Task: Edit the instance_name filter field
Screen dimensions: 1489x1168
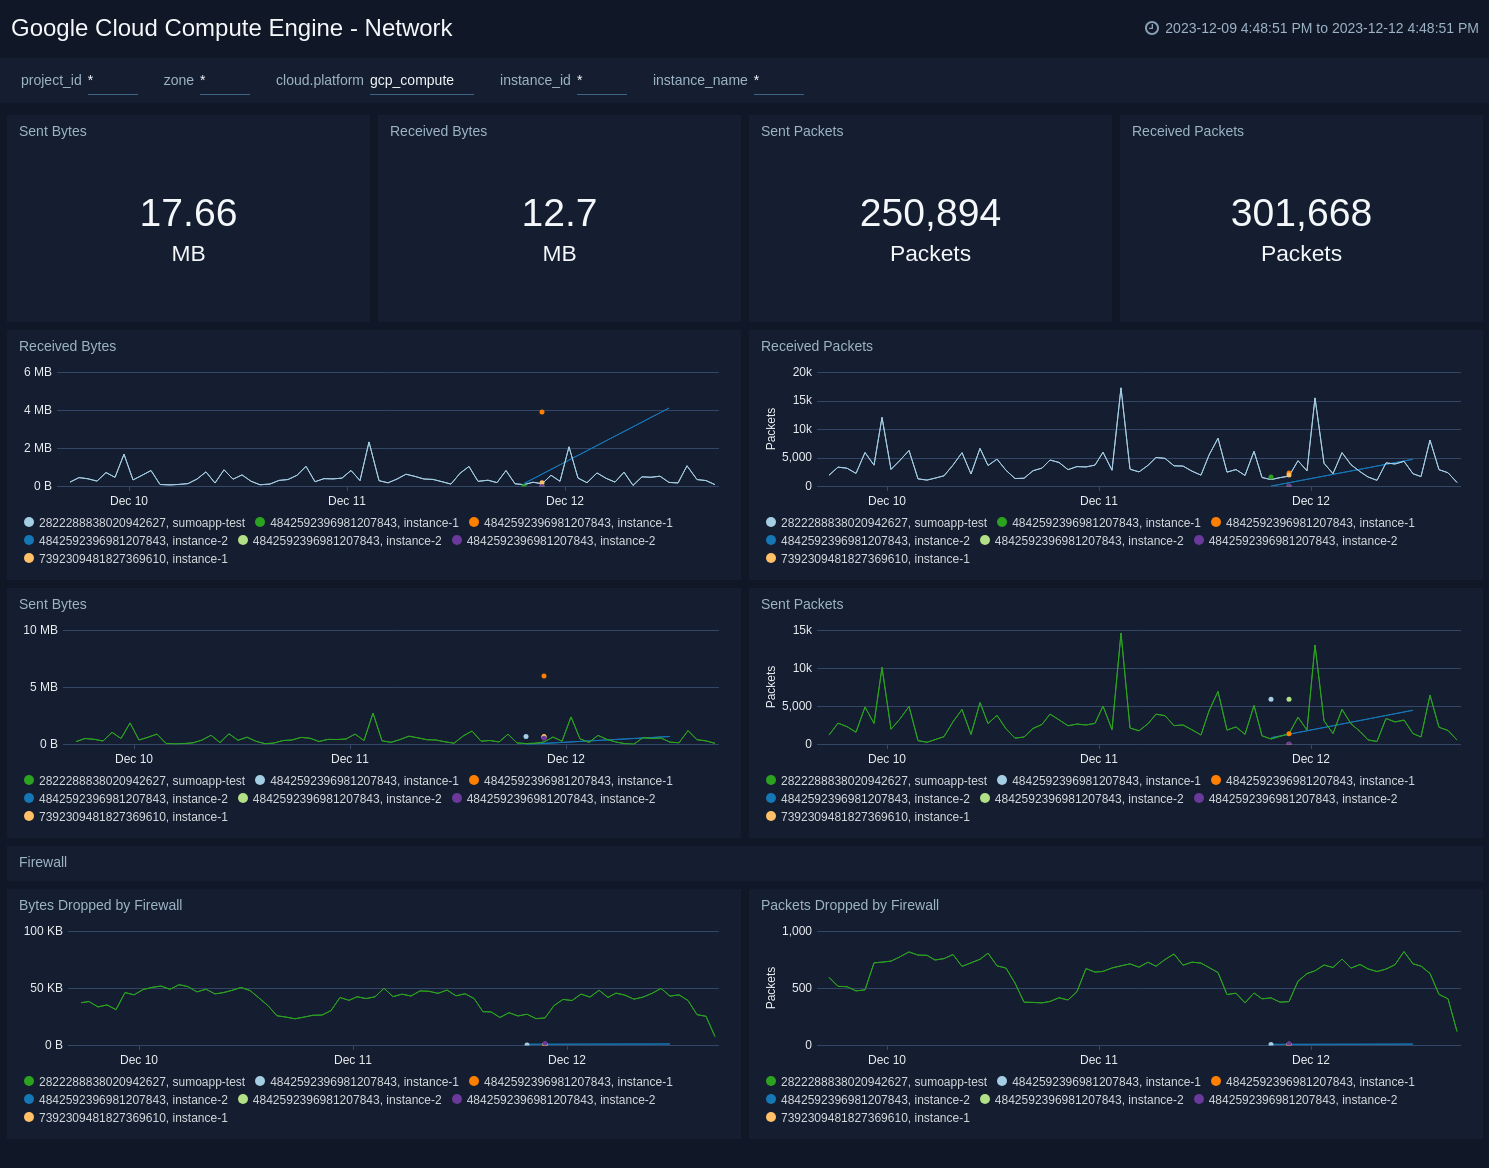Action: point(779,81)
